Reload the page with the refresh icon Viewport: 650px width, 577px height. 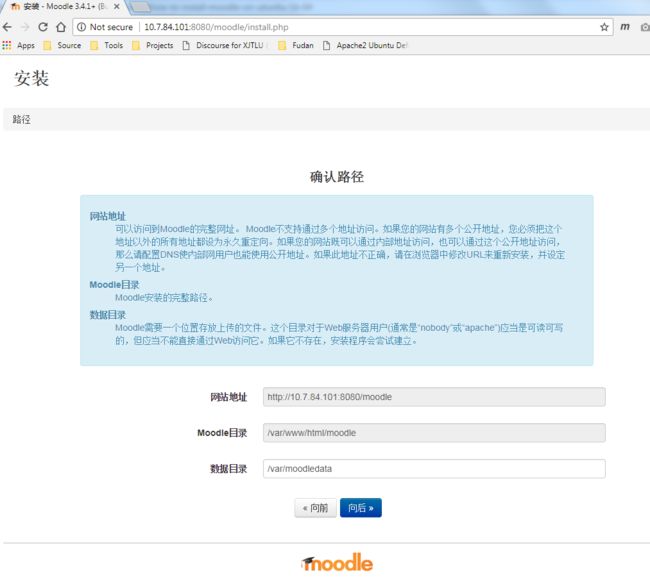point(43,27)
